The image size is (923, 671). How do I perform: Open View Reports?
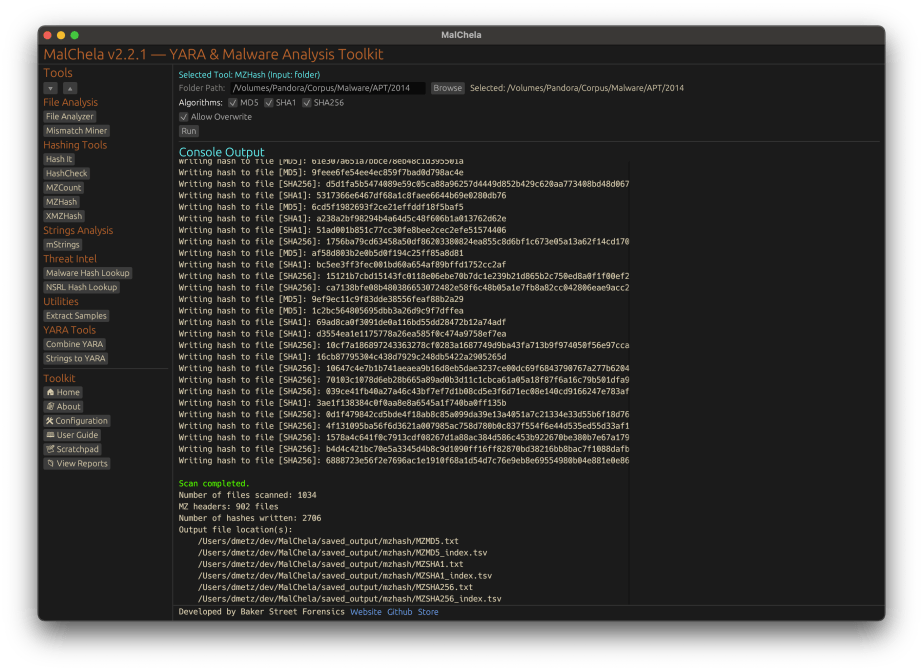click(76, 464)
